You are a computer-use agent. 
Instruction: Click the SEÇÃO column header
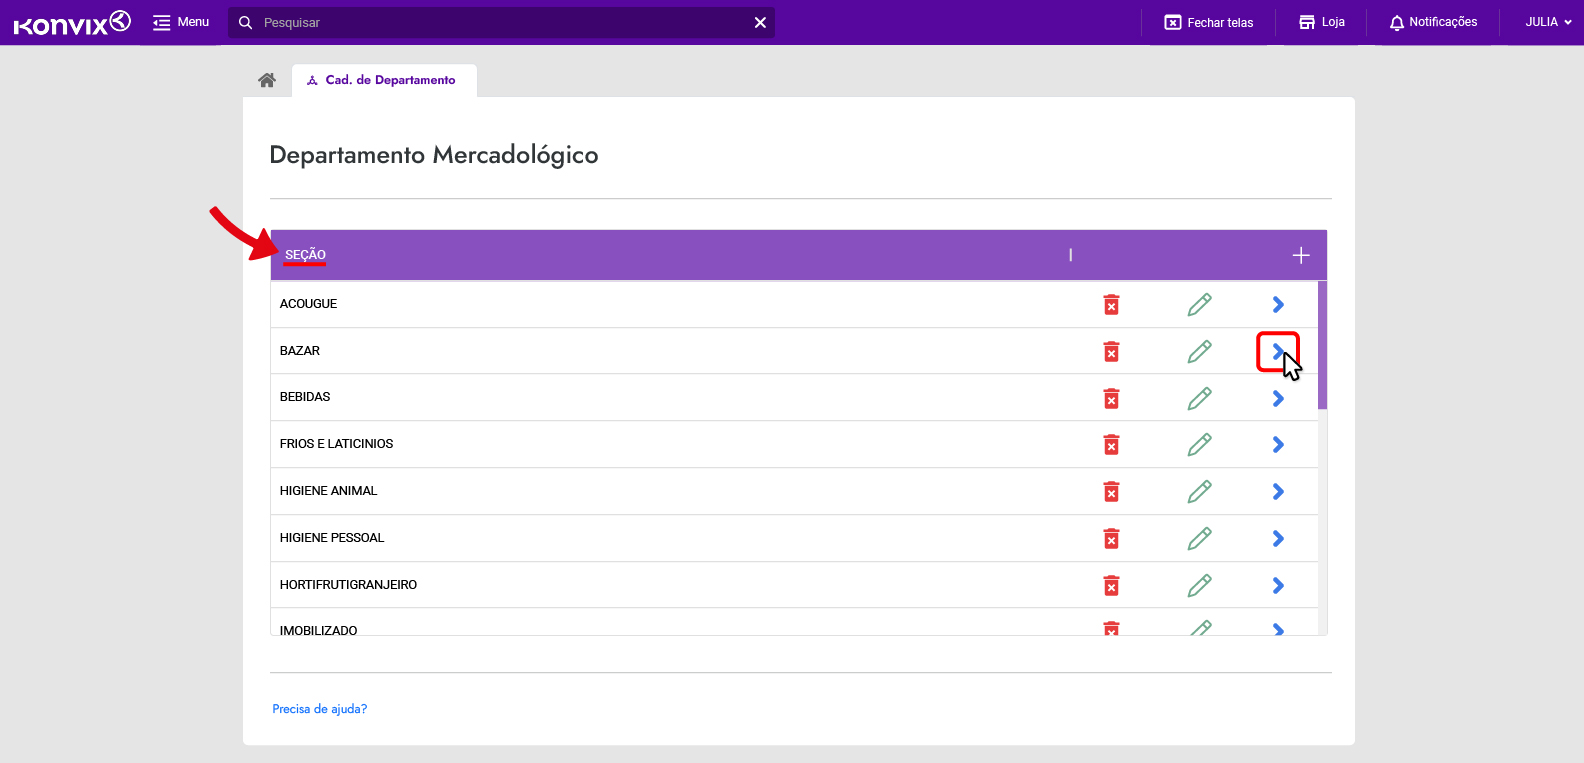tap(305, 255)
